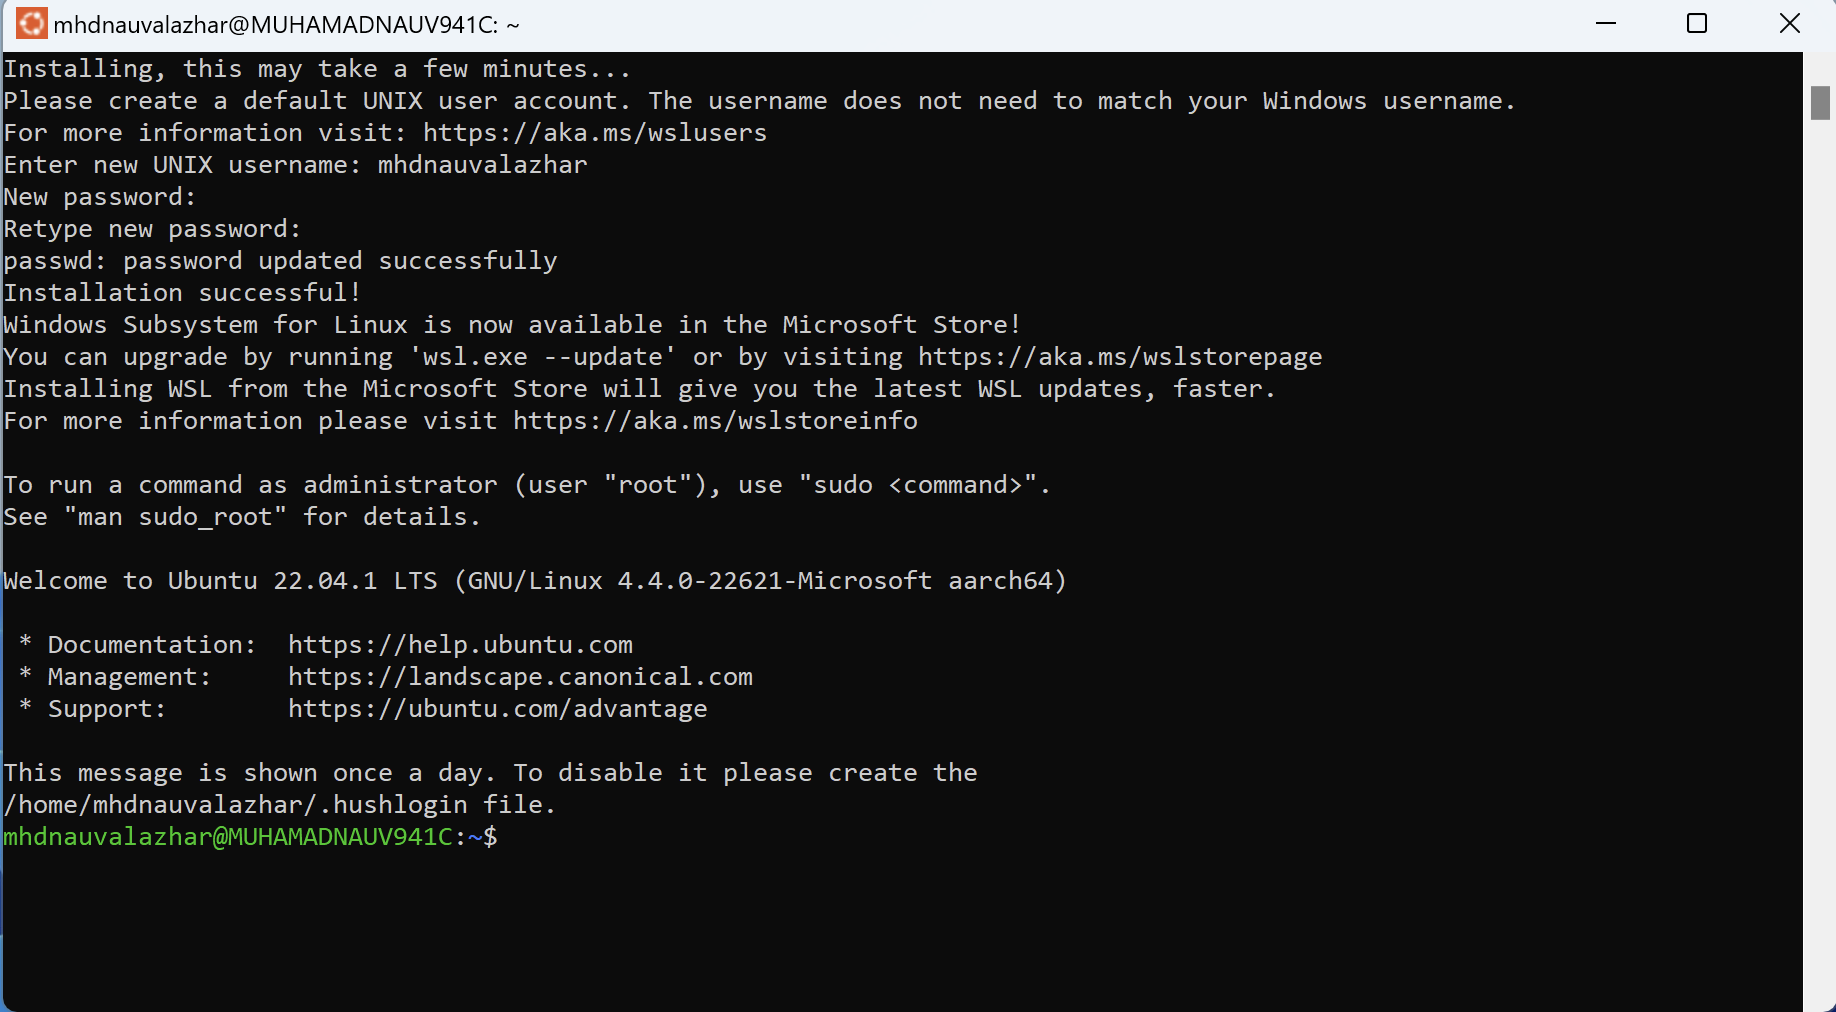Select the green prompt username text
The image size is (1836, 1012).
coord(228,838)
